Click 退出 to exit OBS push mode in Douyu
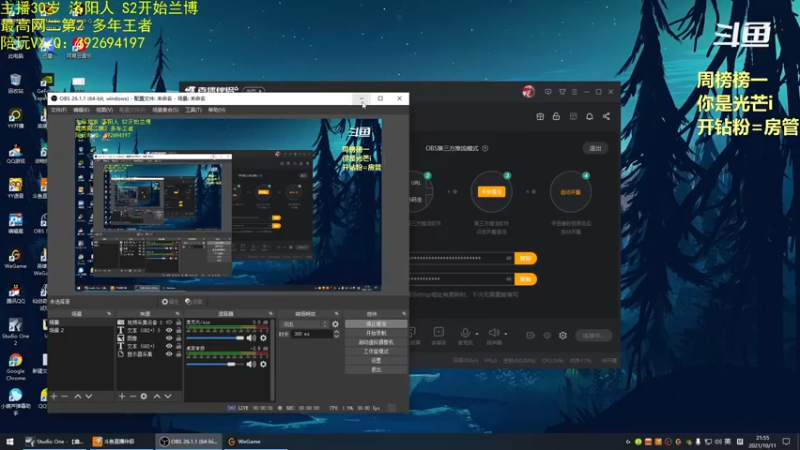The image size is (800, 450). (595, 148)
